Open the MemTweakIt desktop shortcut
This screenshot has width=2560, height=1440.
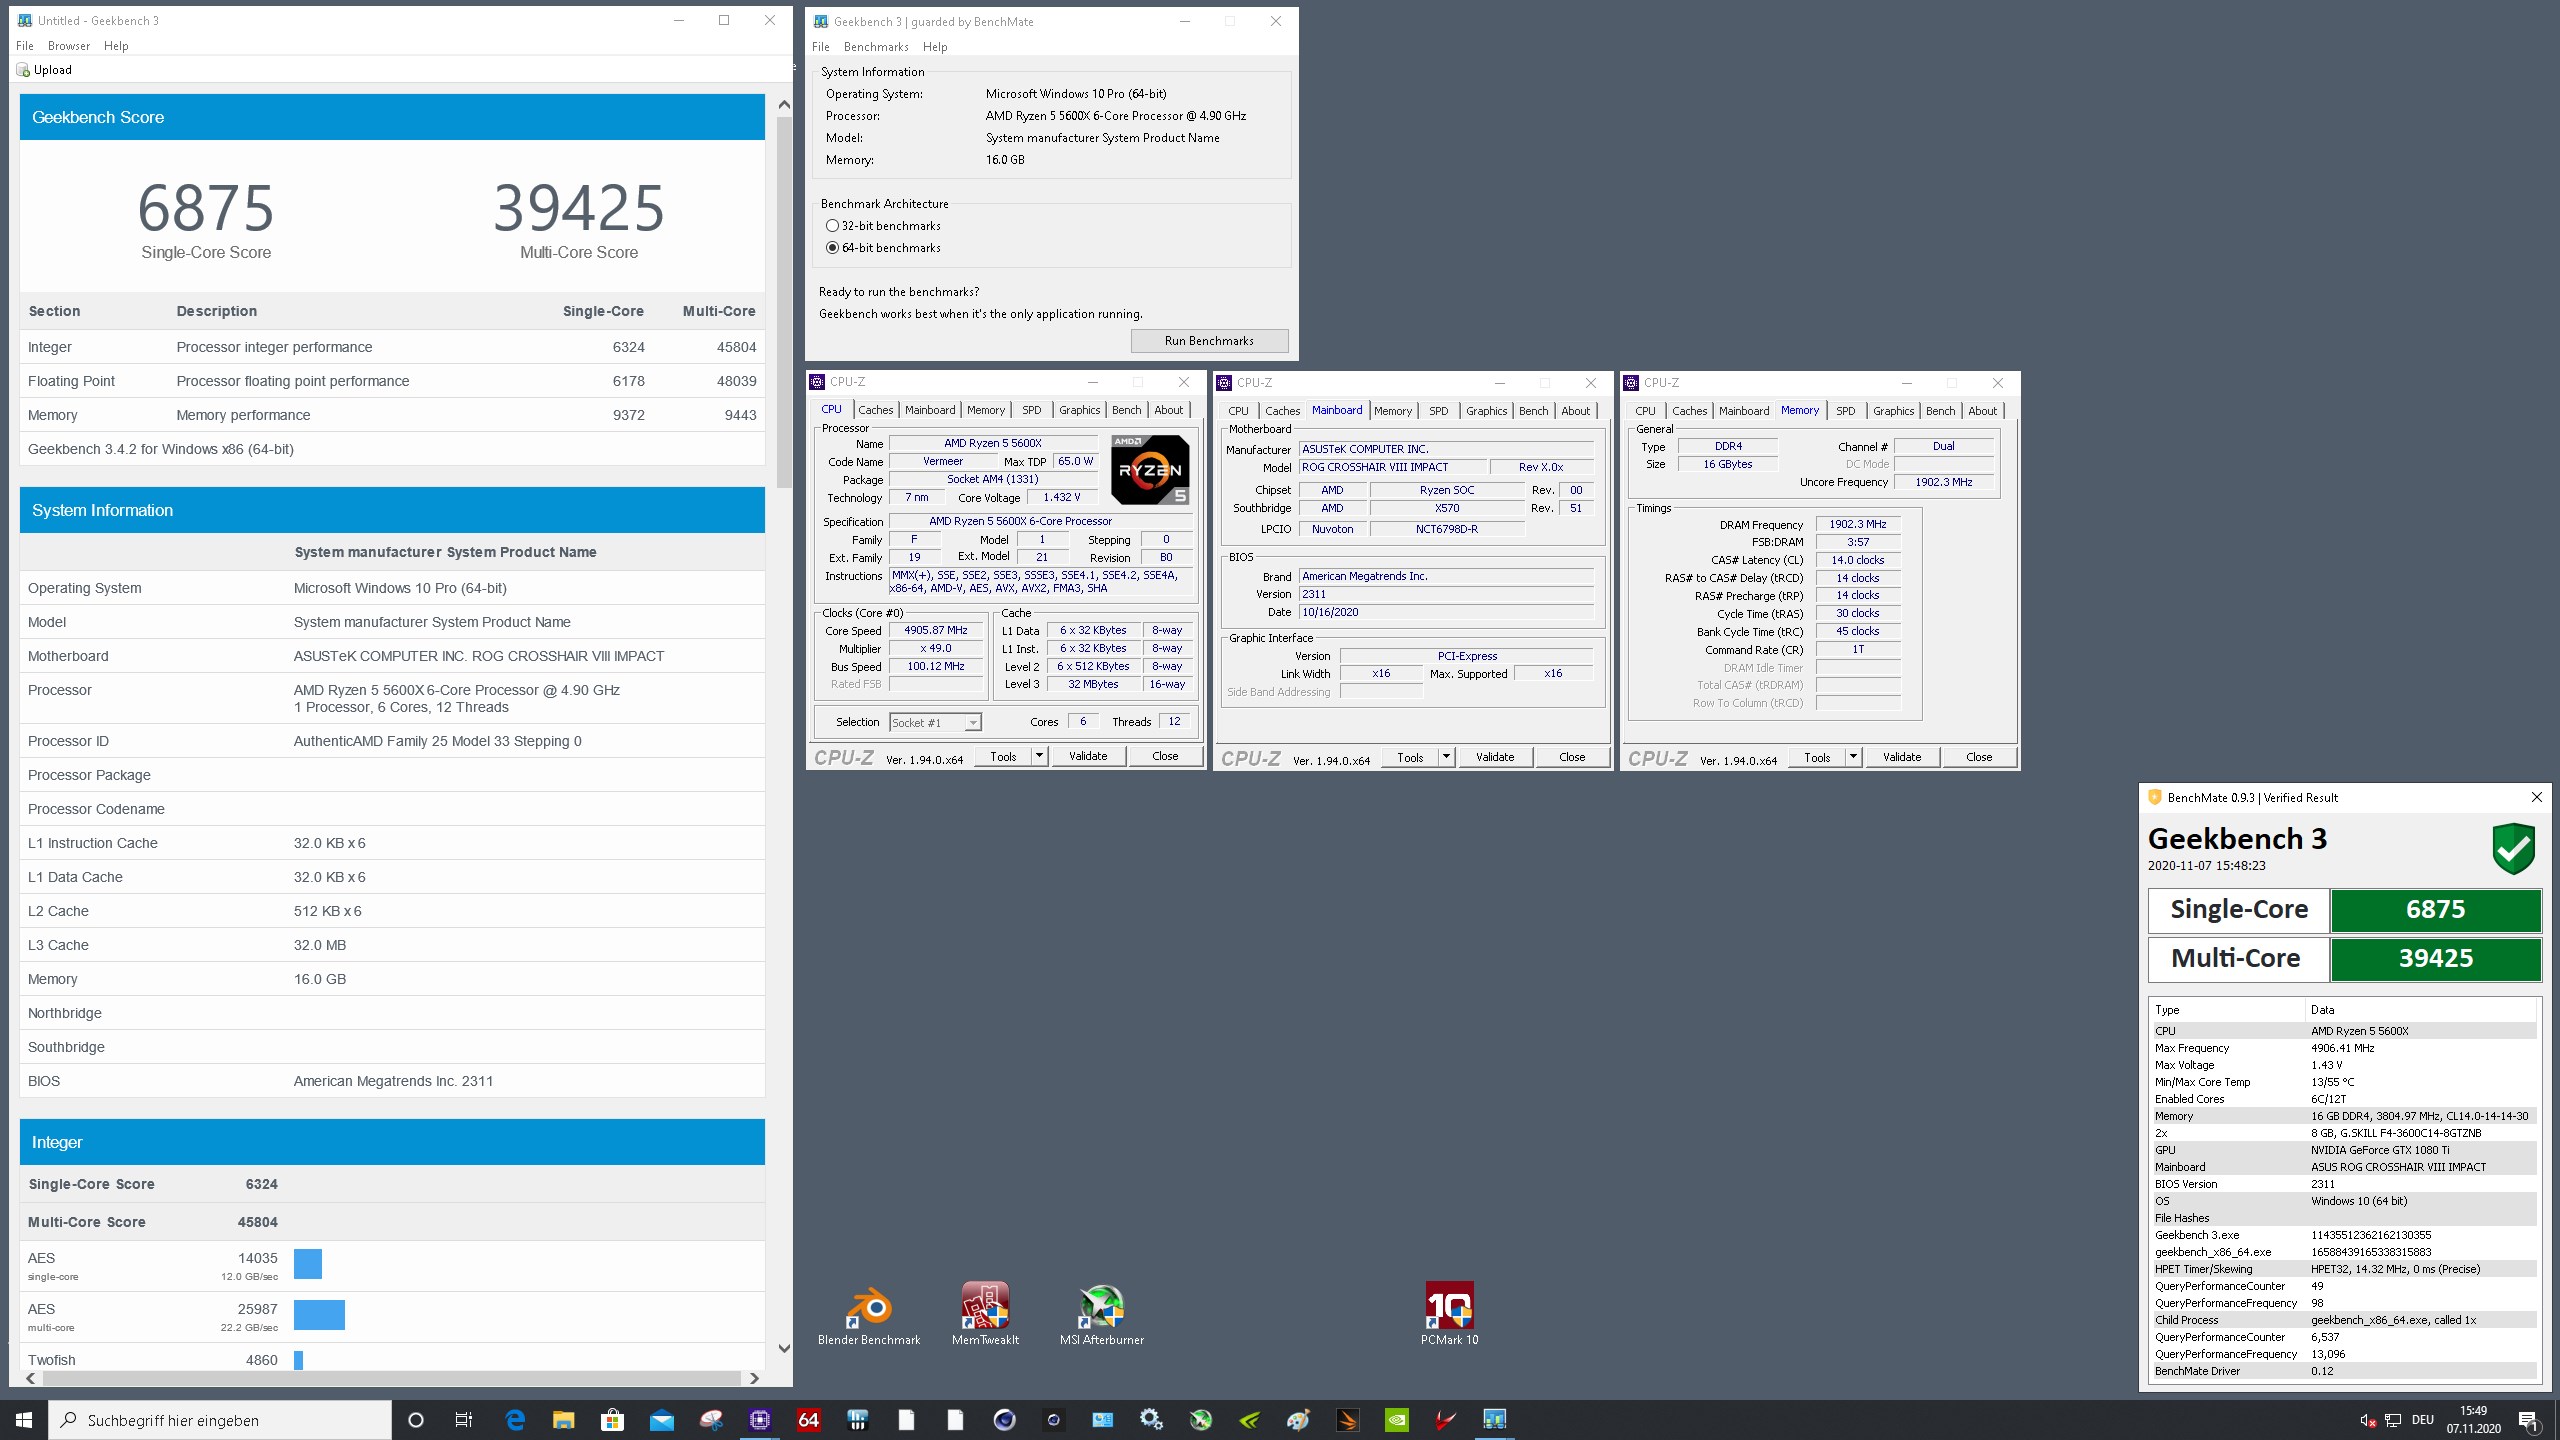click(x=985, y=1314)
